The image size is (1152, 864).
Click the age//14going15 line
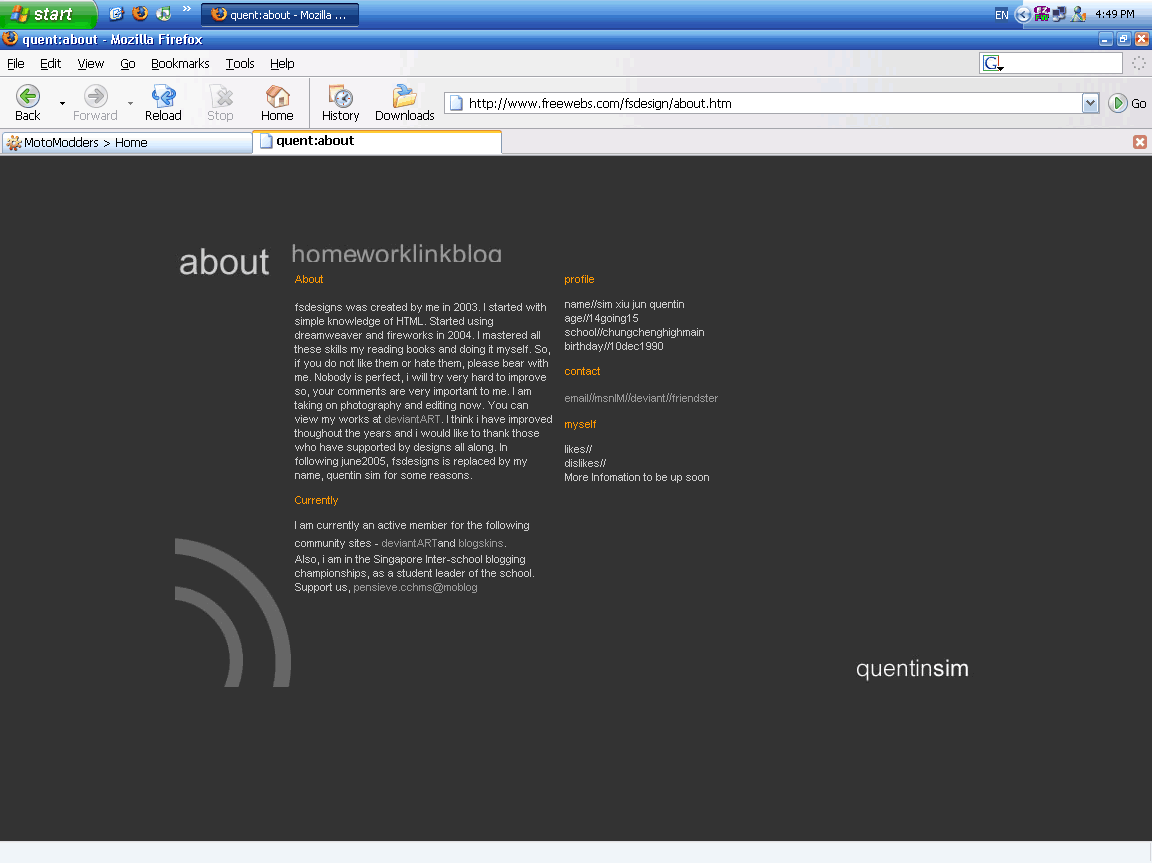point(601,318)
